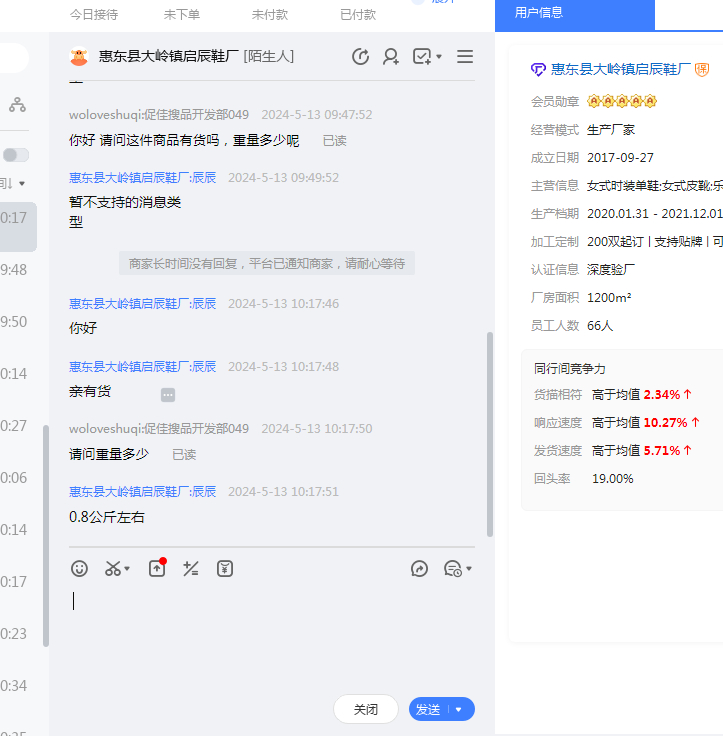Open the hamburger menu in chat header

coord(465,57)
